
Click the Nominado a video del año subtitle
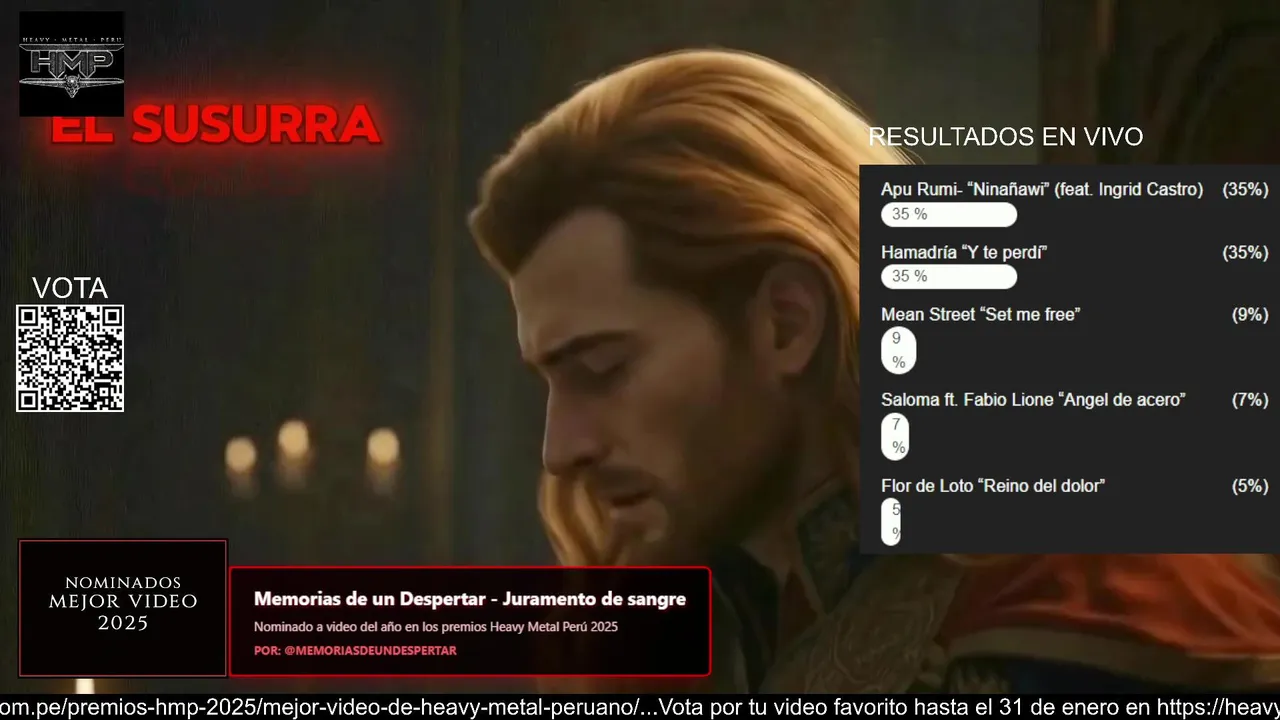point(436,627)
